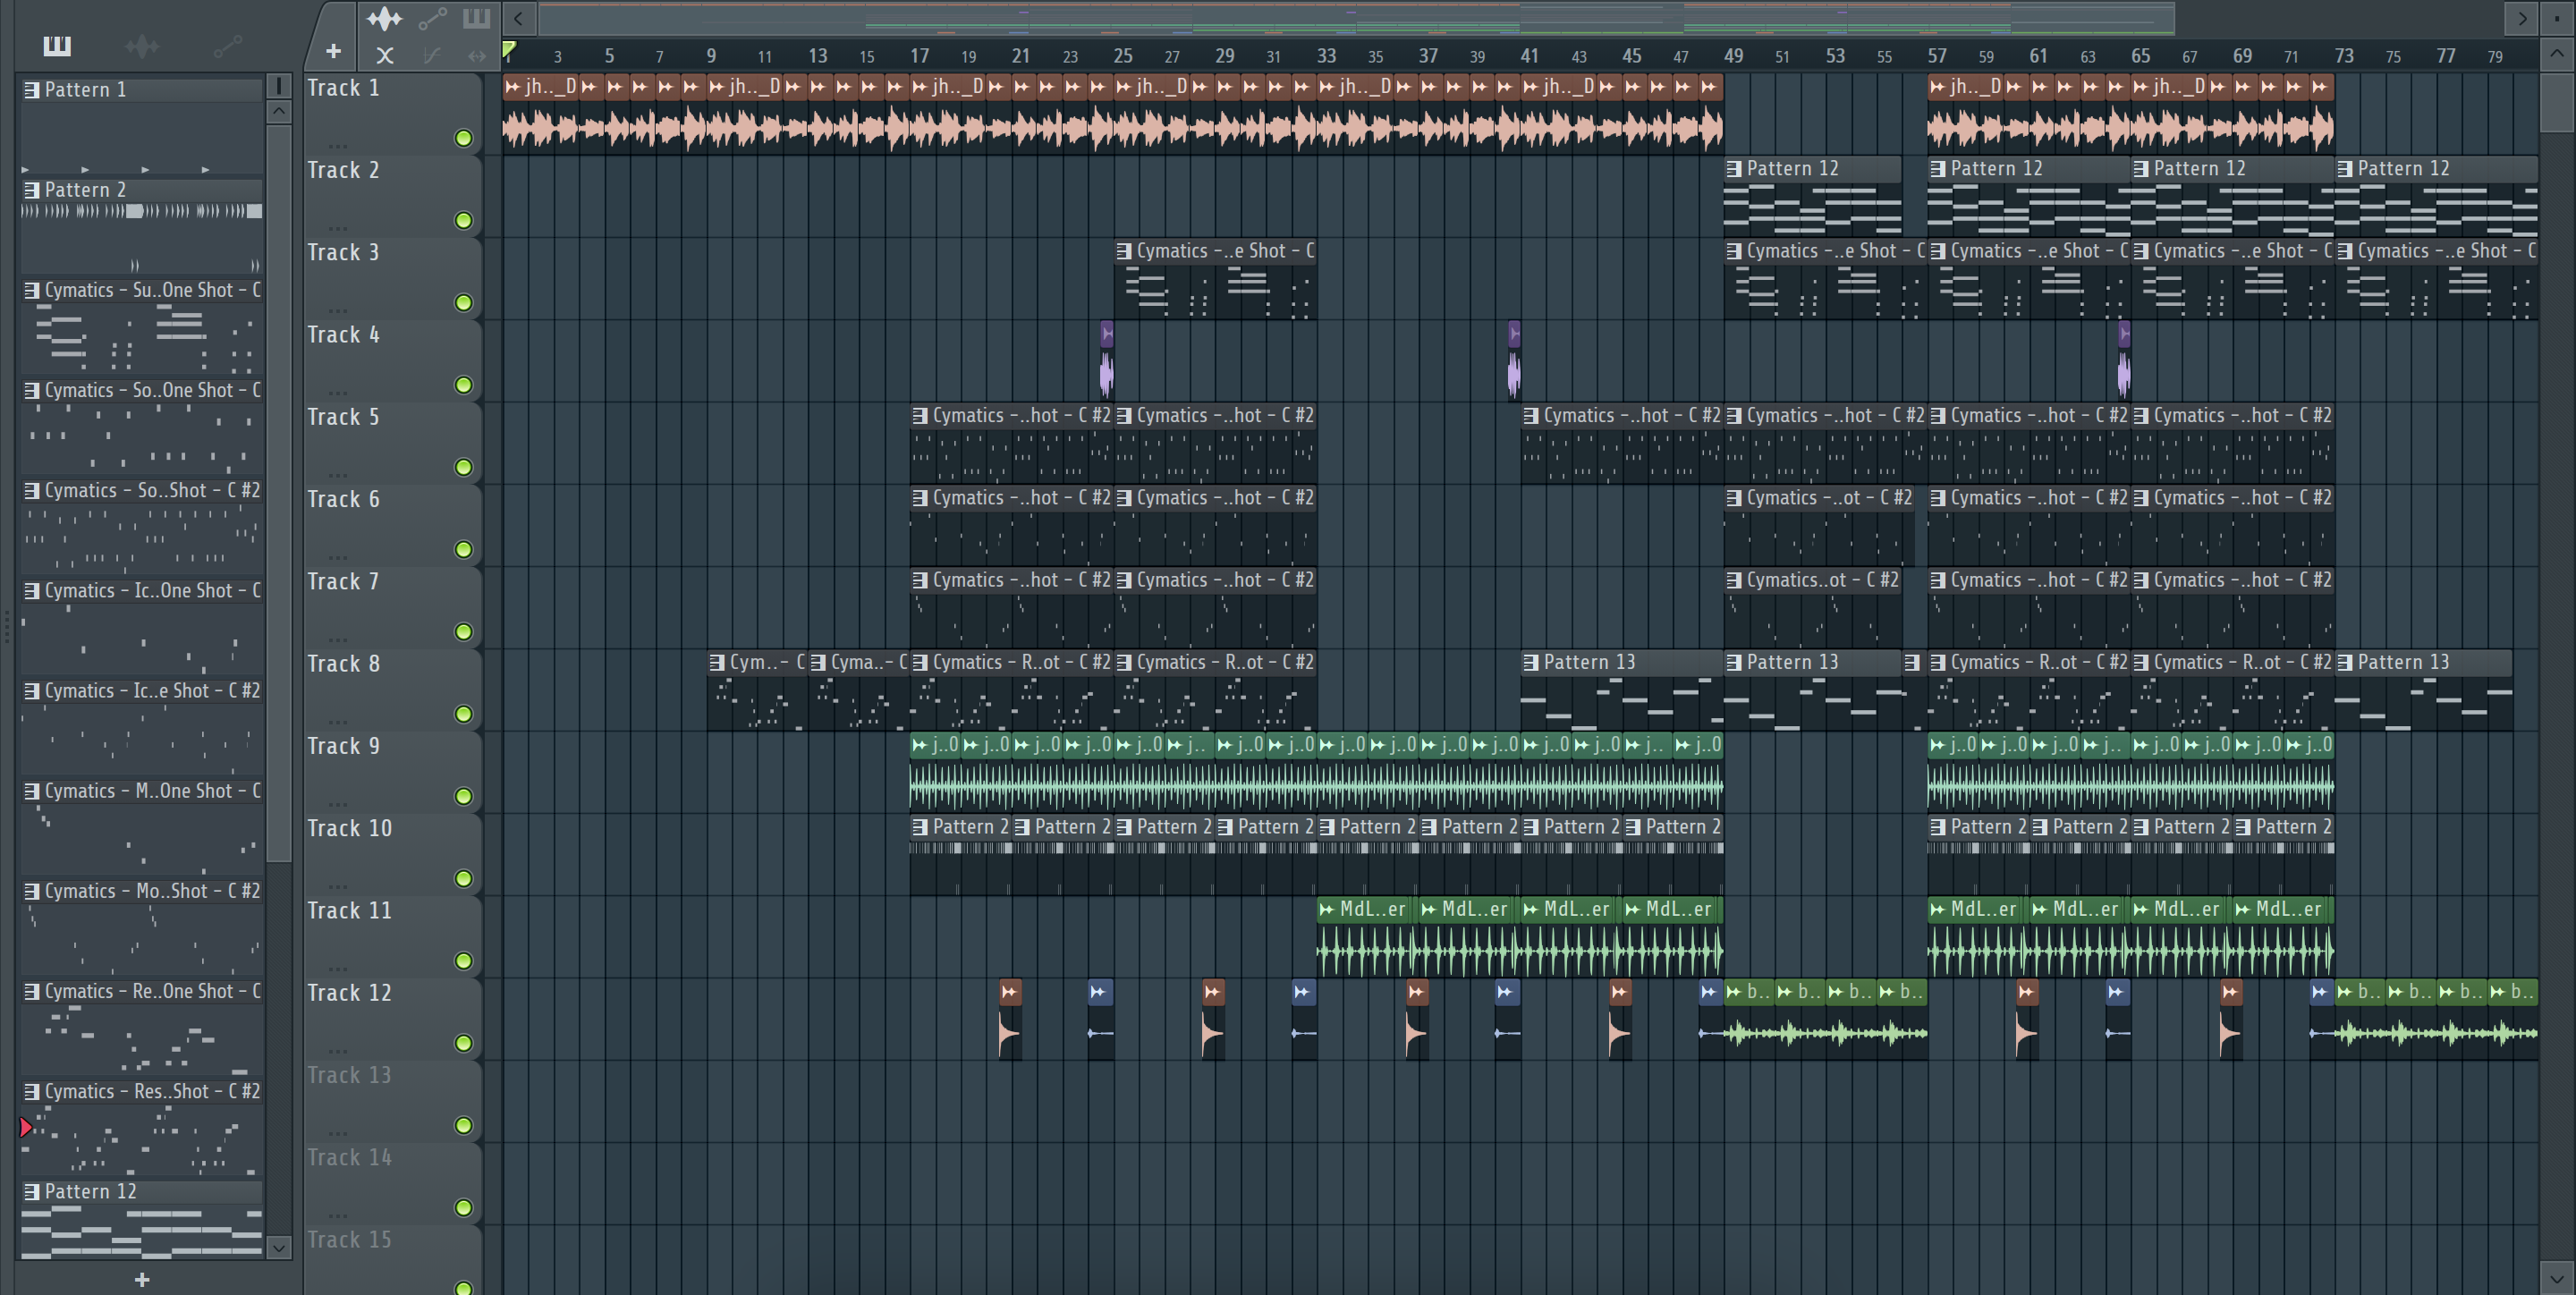The height and width of the screenshot is (1295, 2576).
Task: Open the menu of the Cym..- C clip at bar 9 on Track 8
Action: [717, 662]
